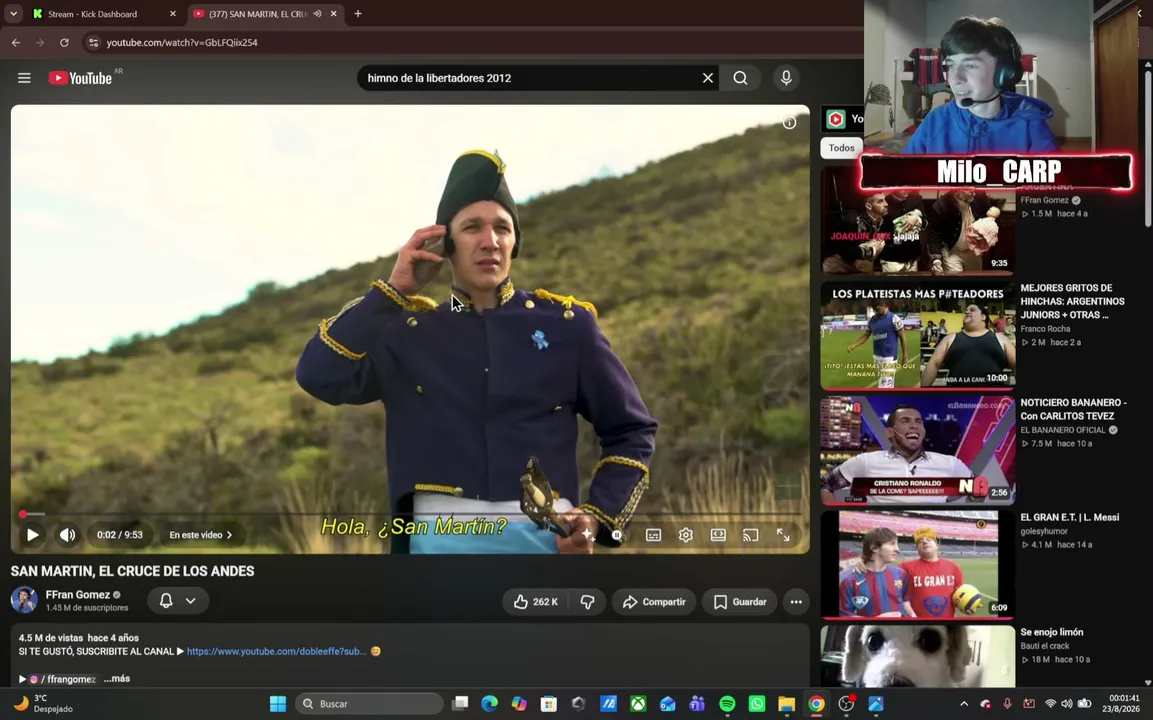This screenshot has width=1153, height=720.
Task: Open 'EL GRAN E.T. | L. Messi' title
Action: pyautogui.click(x=1070, y=517)
